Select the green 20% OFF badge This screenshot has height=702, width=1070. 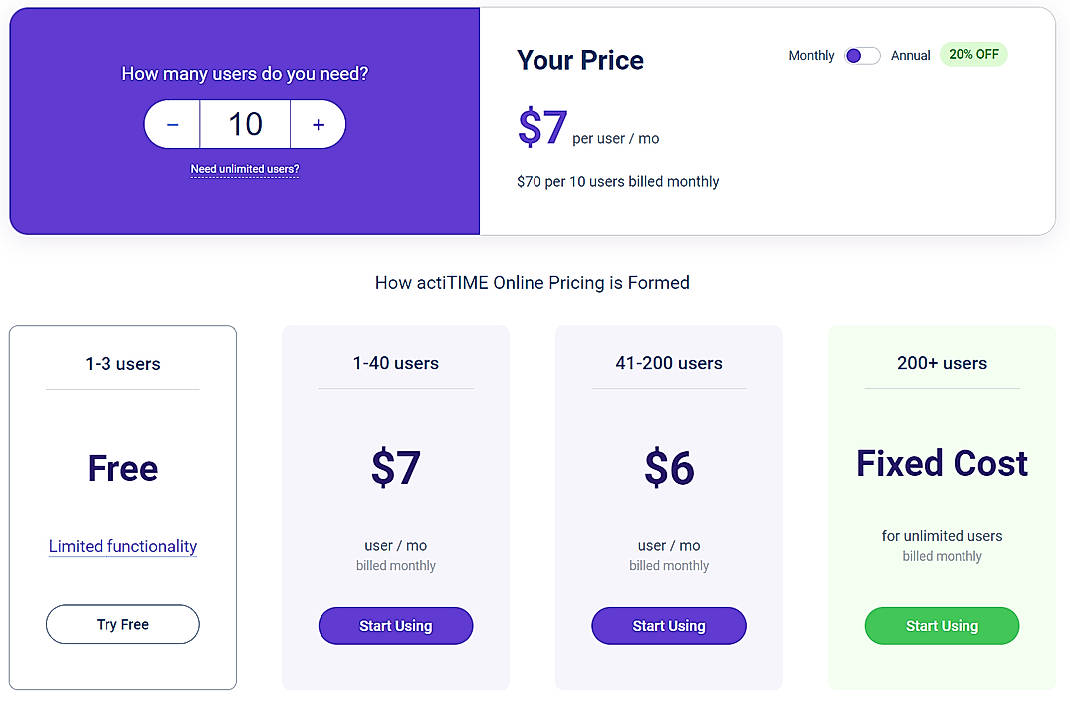coord(973,55)
